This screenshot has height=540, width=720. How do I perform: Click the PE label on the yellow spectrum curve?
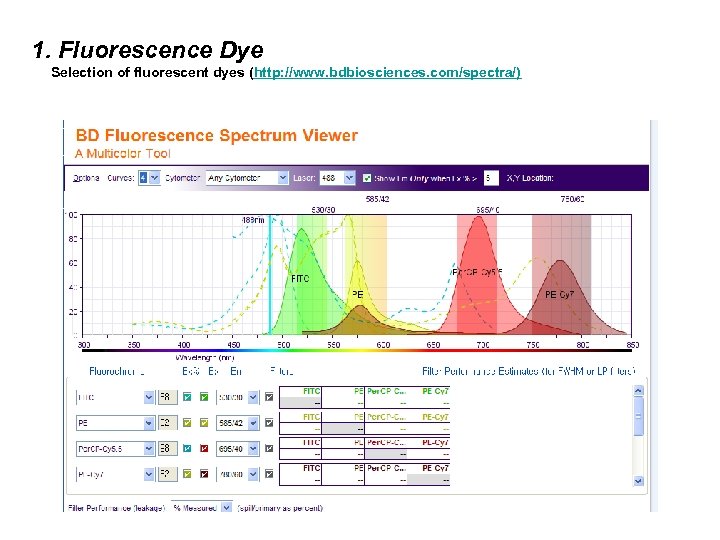pyautogui.click(x=357, y=294)
